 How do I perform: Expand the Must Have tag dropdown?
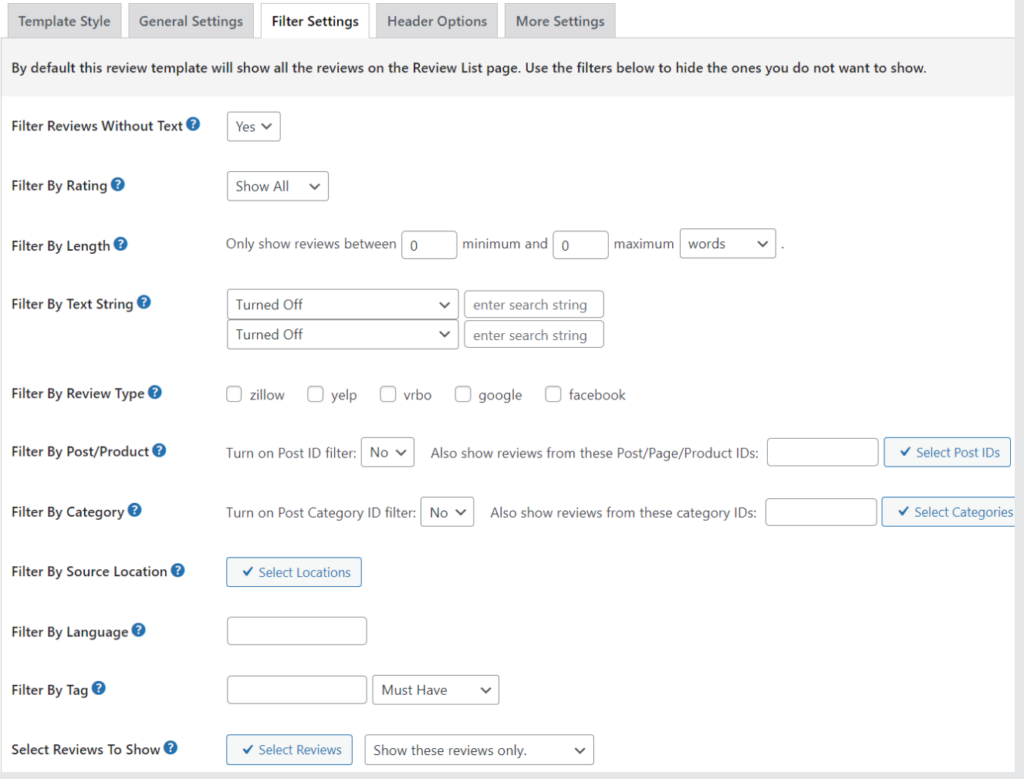[436, 690]
